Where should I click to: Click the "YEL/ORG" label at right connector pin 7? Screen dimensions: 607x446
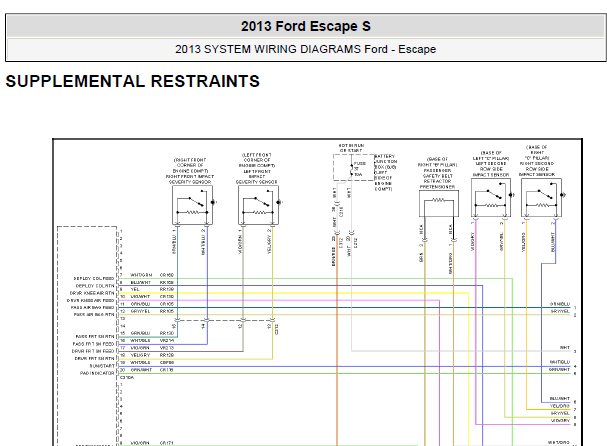pos(560,406)
